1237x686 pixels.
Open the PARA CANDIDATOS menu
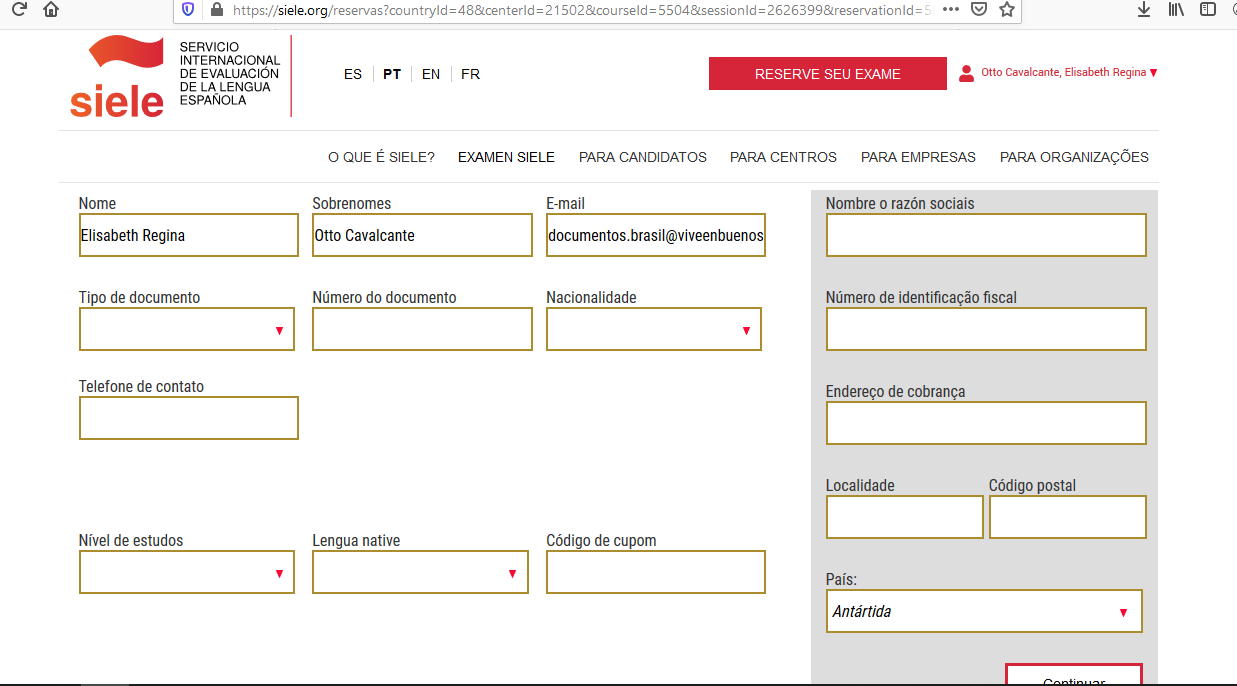[643, 157]
